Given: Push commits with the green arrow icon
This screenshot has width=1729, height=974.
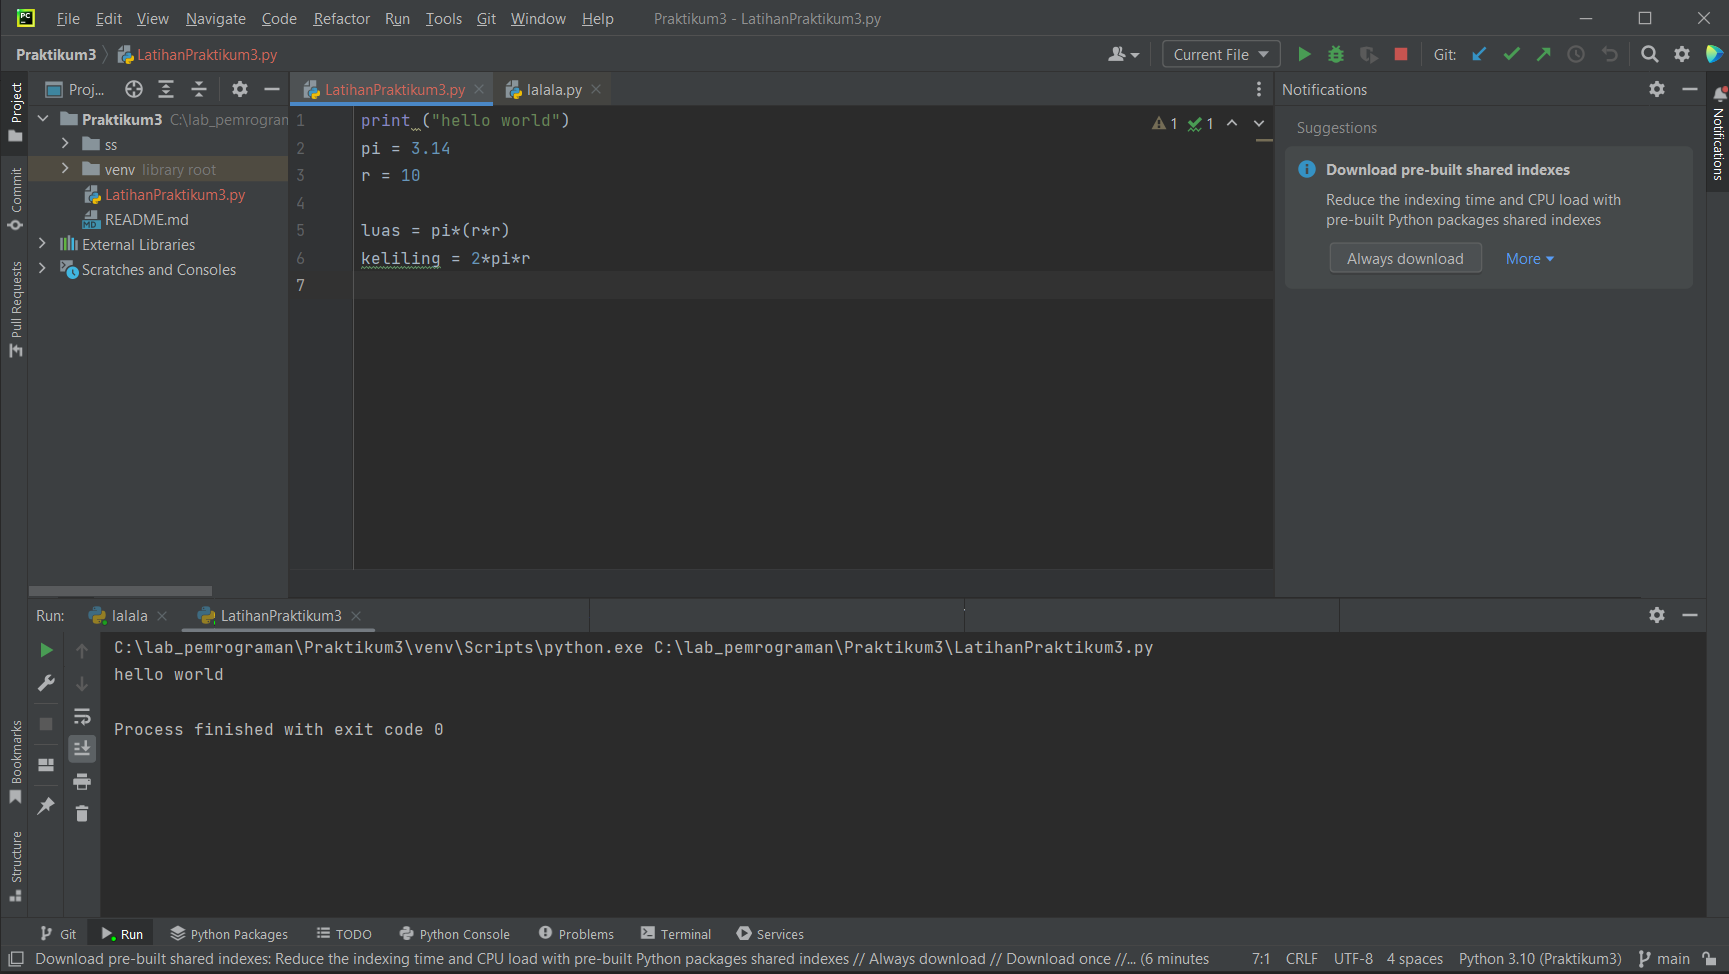Looking at the screenshot, I should tap(1544, 54).
